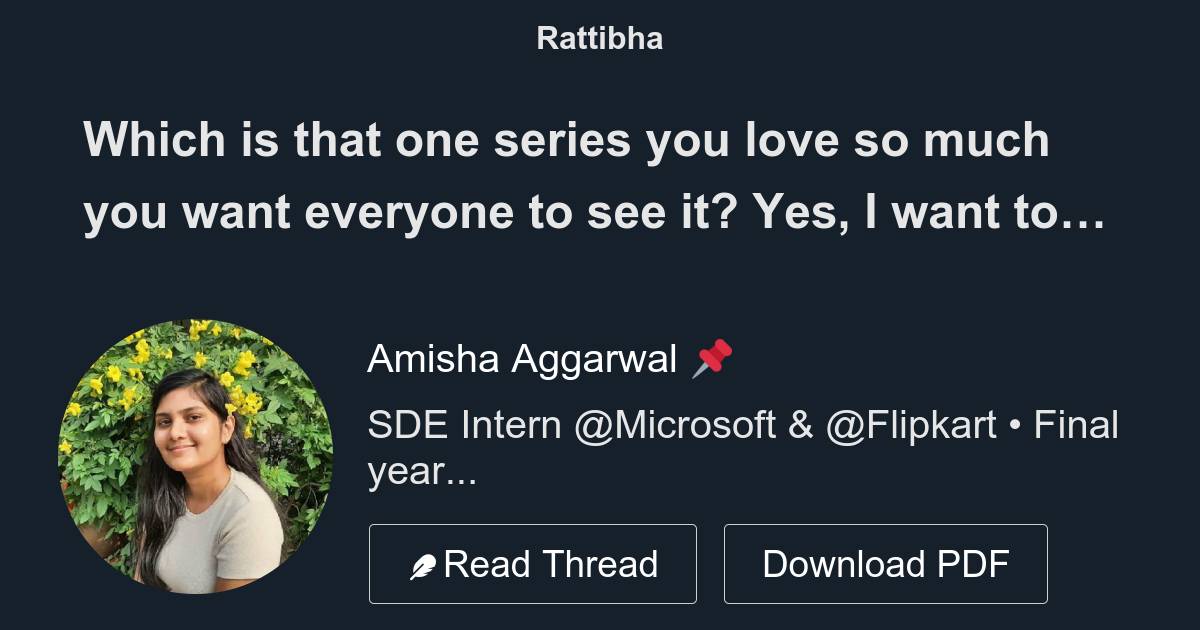Viewport: 1200px width, 630px height.
Task: Open the Read Thread view
Action: click(533, 562)
